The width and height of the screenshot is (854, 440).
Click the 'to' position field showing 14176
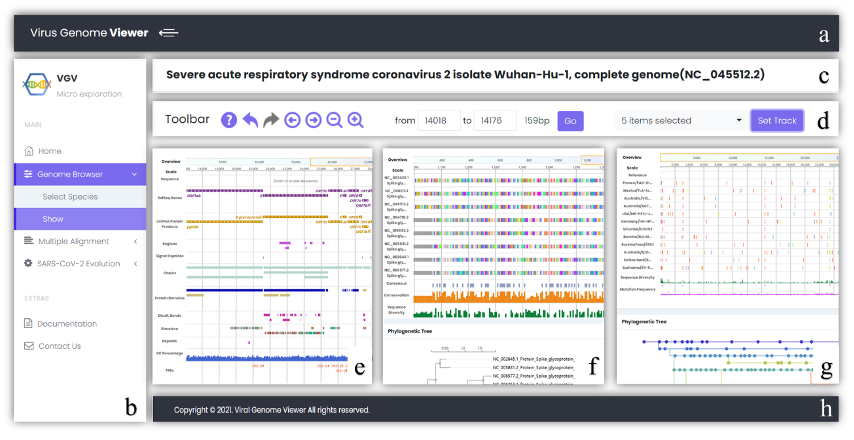(495, 120)
